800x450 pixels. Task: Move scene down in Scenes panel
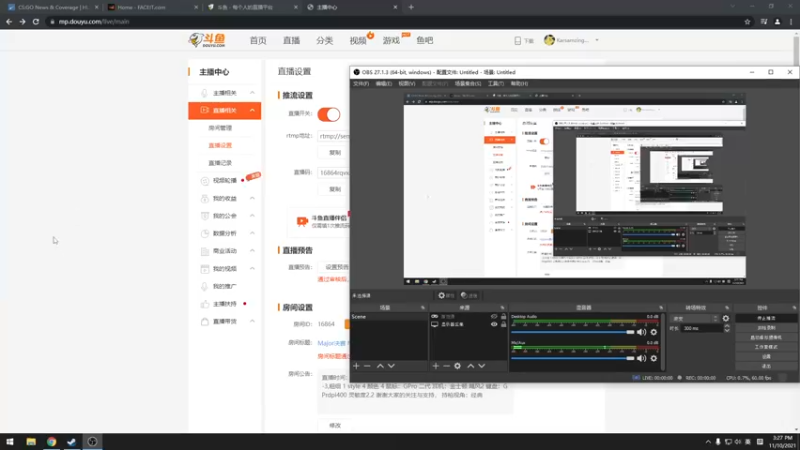click(391, 366)
